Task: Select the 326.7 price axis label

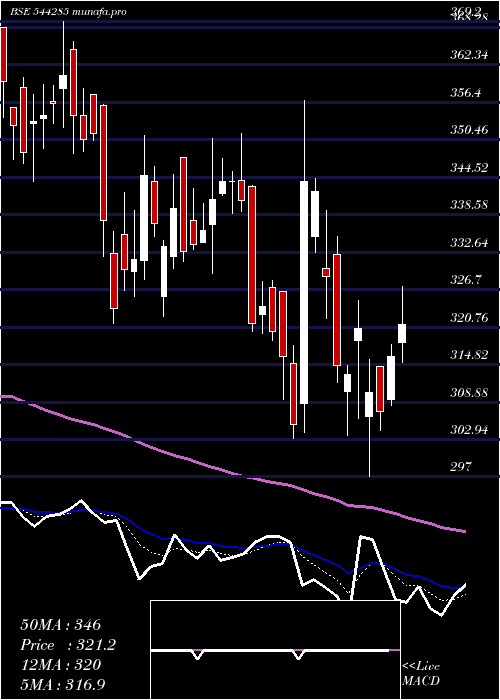Action: [x=468, y=280]
